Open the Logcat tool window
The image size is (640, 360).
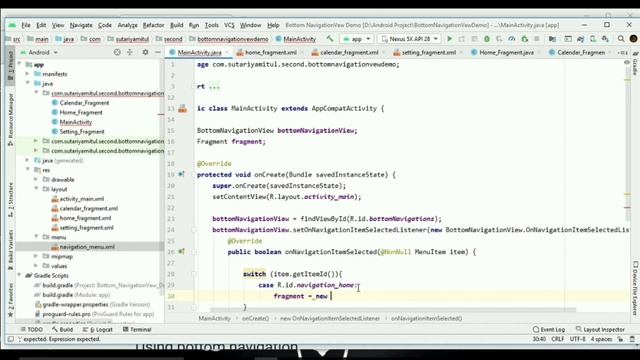coord(98,329)
